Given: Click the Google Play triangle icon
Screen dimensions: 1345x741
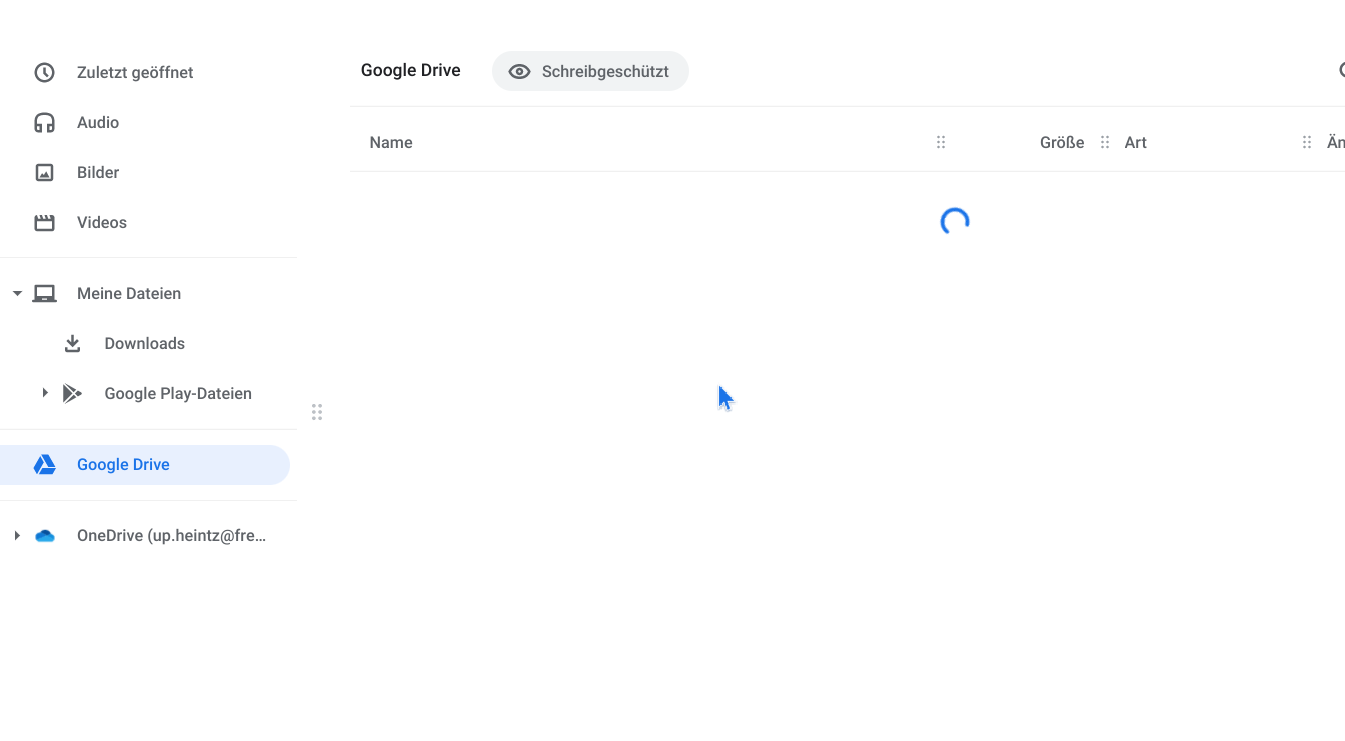Looking at the screenshot, I should click(x=72, y=393).
